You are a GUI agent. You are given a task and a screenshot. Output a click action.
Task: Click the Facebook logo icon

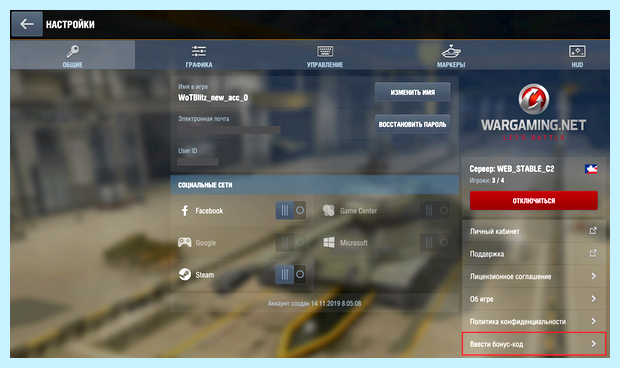pyautogui.click(x=185, y=210)
